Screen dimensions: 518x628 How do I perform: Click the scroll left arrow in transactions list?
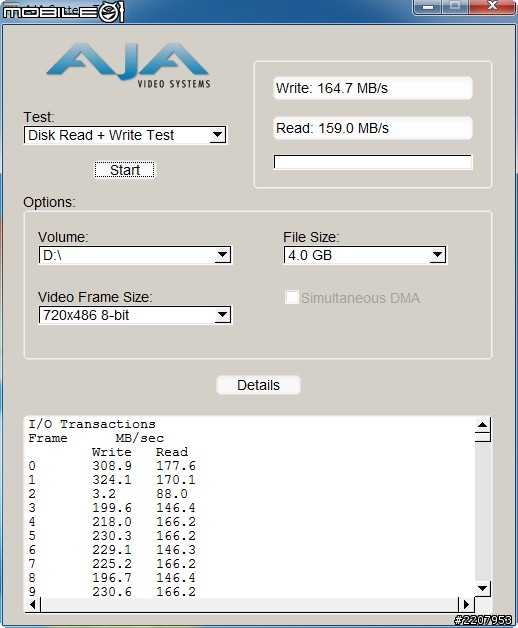point(33,604)
